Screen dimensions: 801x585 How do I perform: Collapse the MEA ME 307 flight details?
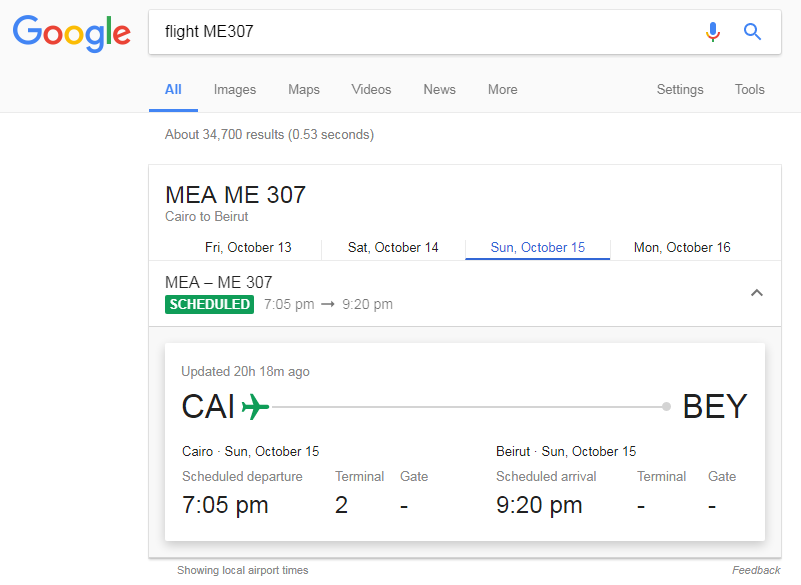pyautogui.click(x=757, y=293)
